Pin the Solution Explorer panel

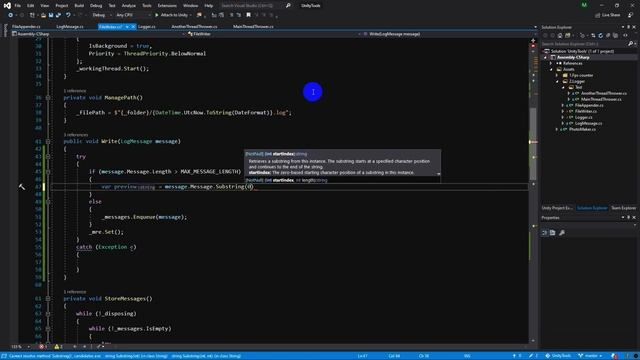[629, 27]
